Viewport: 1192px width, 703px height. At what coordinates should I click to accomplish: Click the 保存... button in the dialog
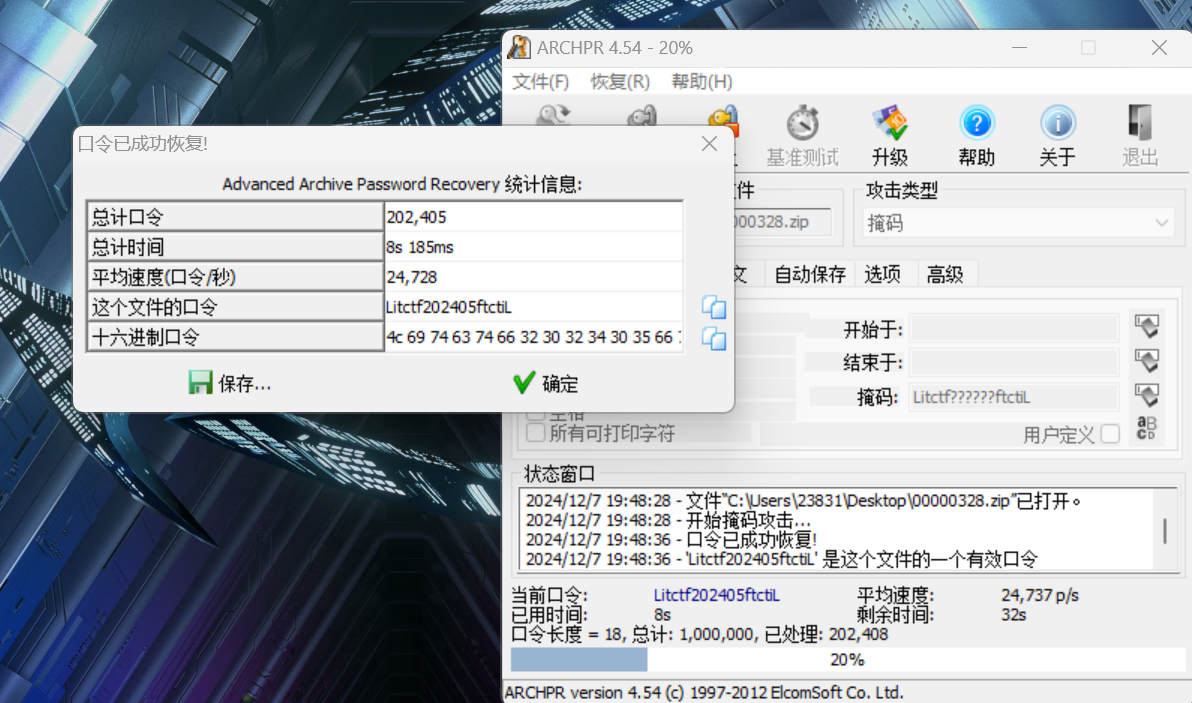pos(230,383)
